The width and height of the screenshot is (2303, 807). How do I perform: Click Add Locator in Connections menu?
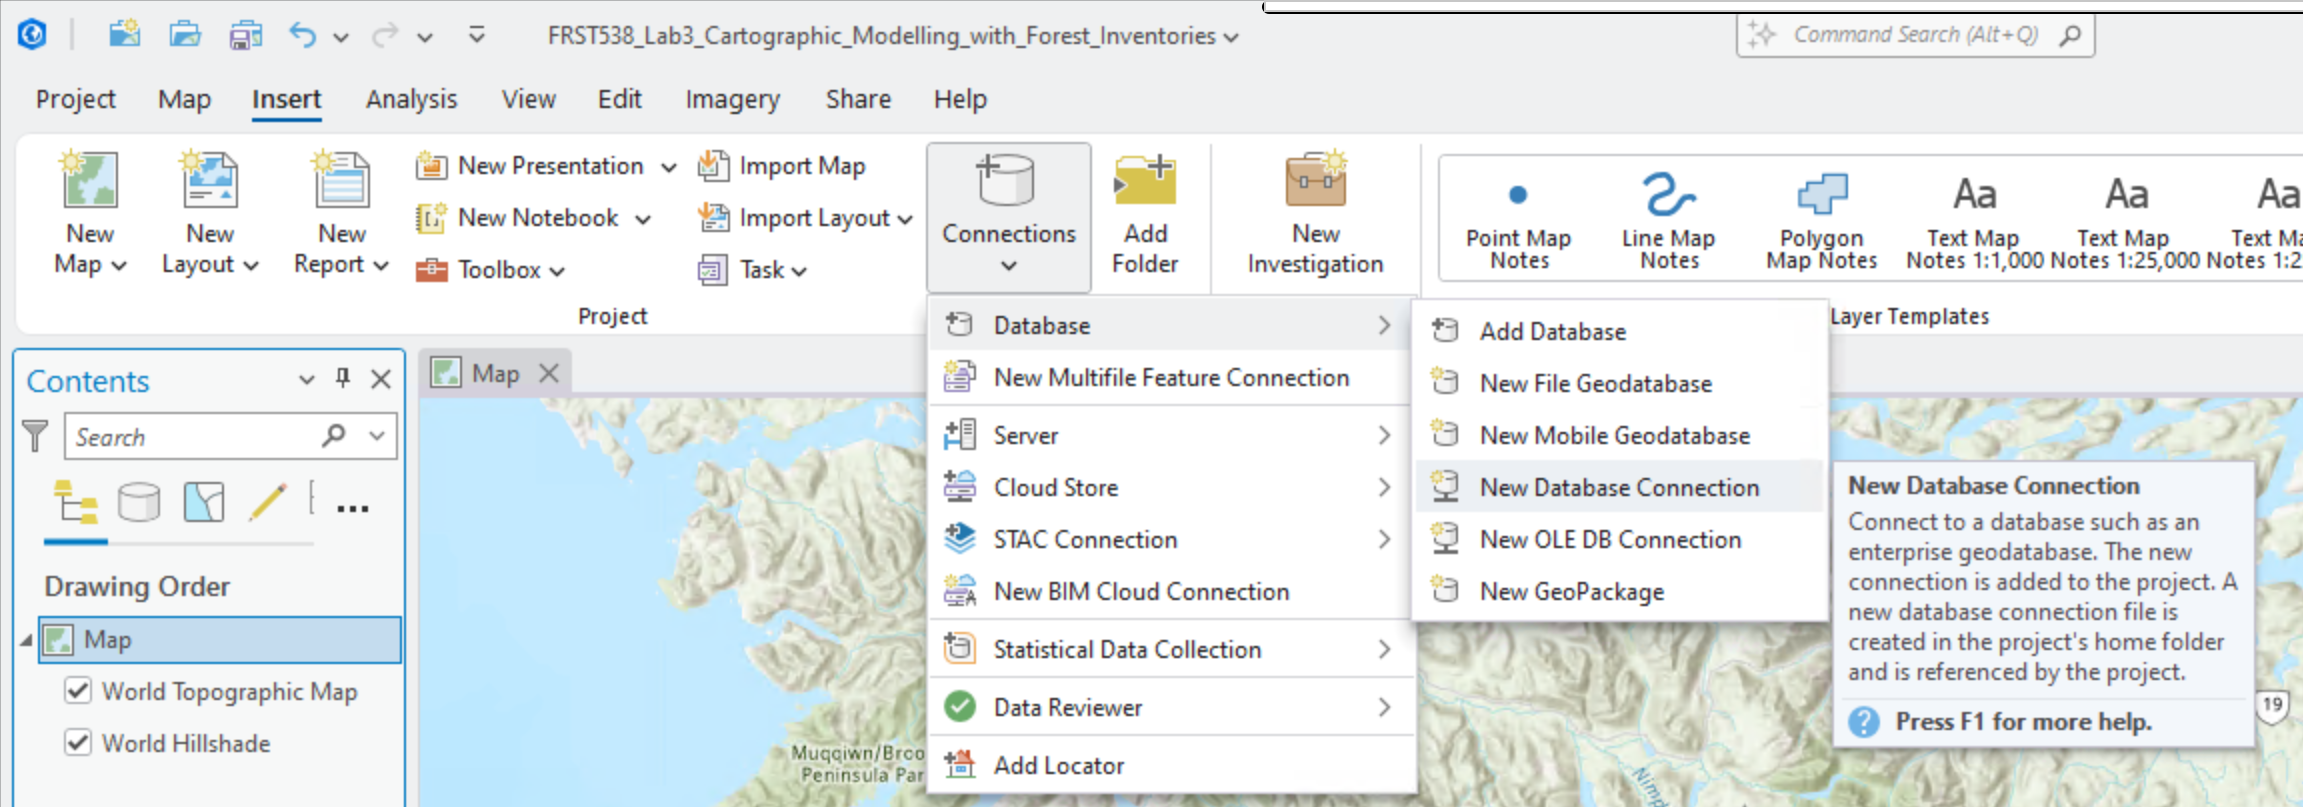(1058, 765)
